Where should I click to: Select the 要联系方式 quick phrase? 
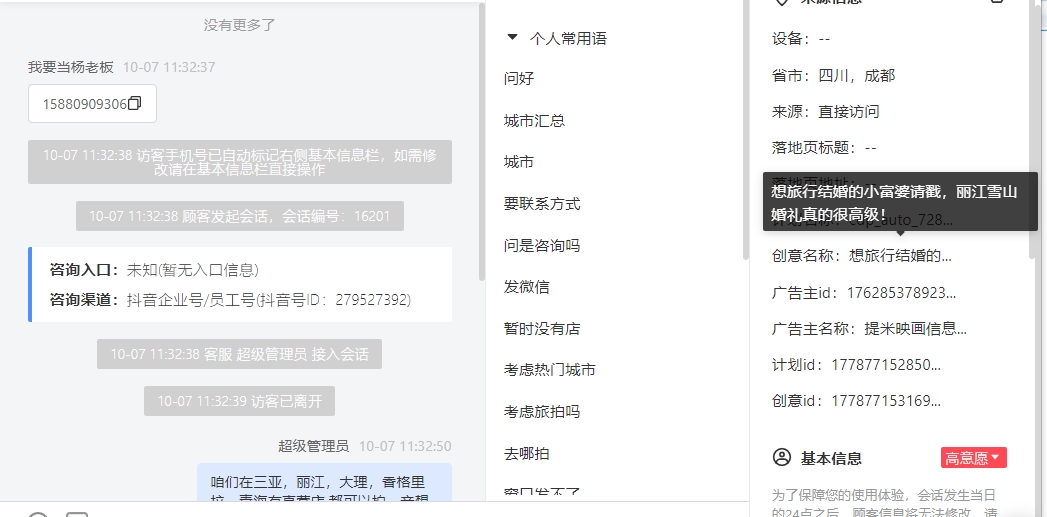(542, 204)
